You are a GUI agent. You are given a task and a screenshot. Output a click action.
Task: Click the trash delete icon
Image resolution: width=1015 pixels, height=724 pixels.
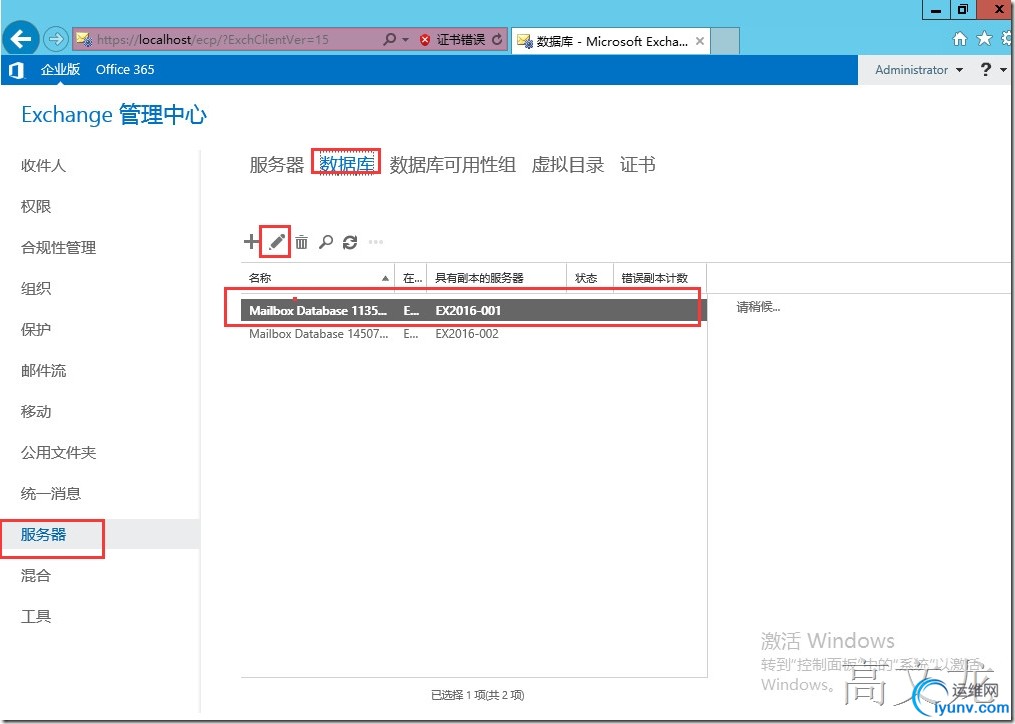[302, 242]
